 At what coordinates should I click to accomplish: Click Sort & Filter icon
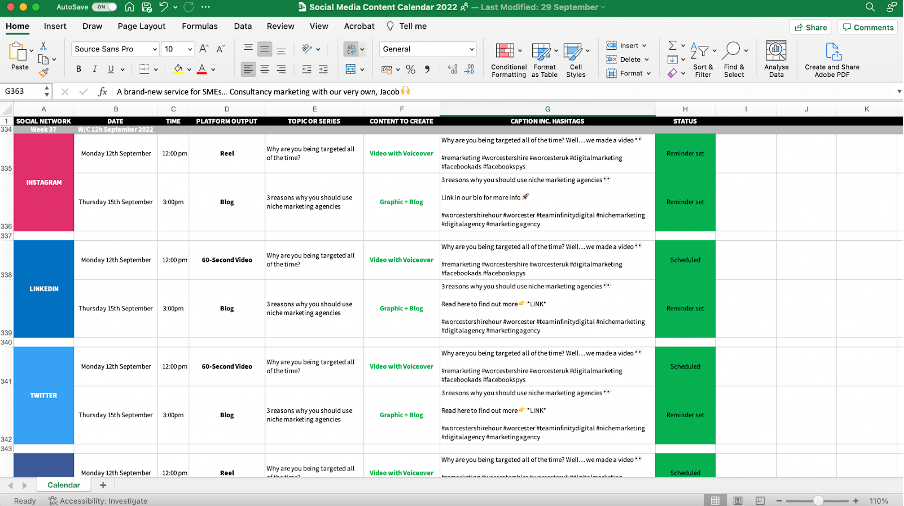703,59
